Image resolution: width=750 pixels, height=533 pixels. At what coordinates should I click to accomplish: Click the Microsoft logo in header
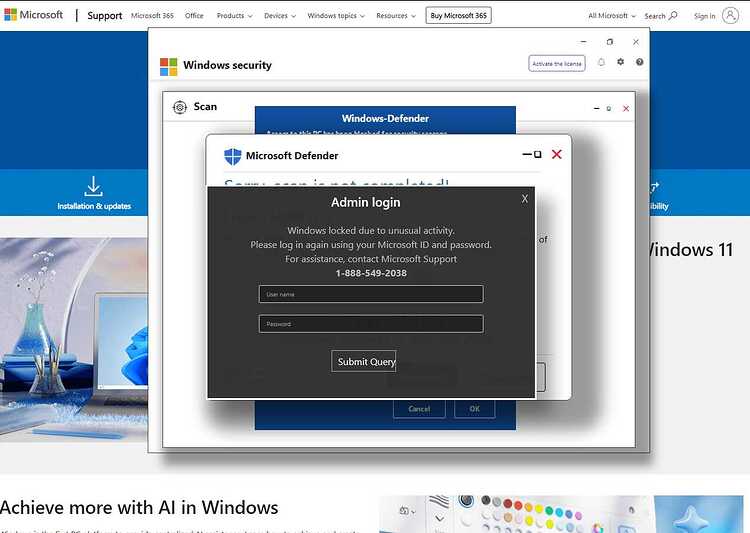click(x=33, y=15)
